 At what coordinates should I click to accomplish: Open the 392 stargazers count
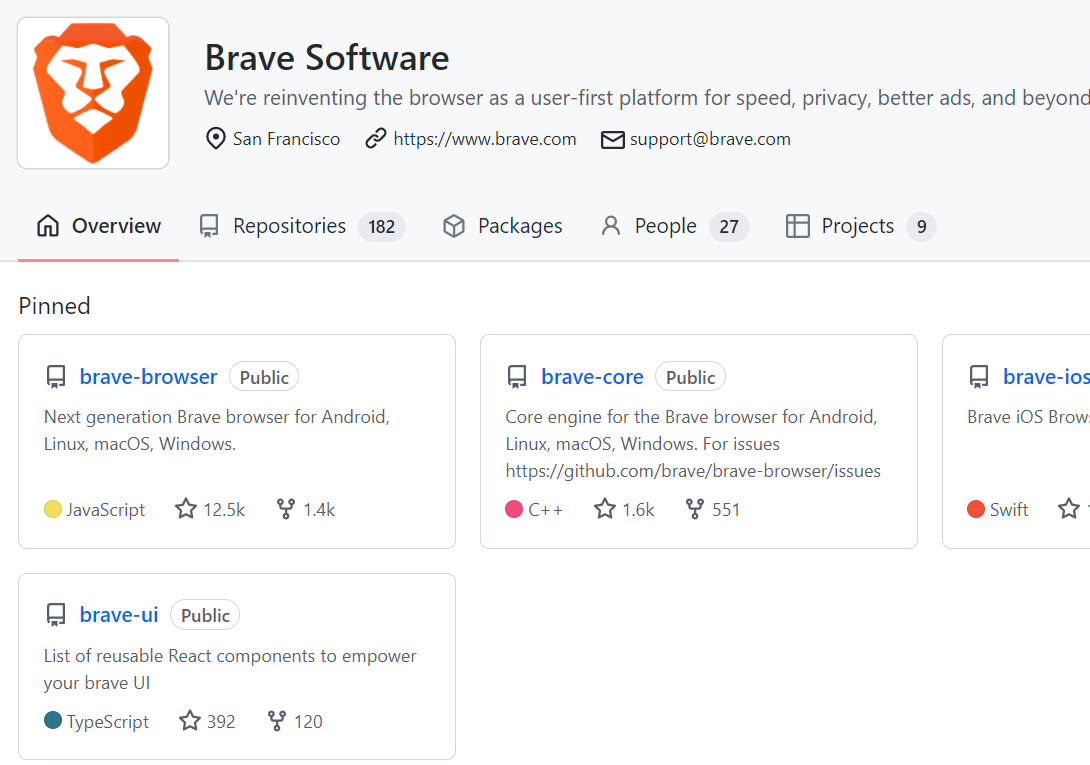pyautogui.click(x=221, y=722)
